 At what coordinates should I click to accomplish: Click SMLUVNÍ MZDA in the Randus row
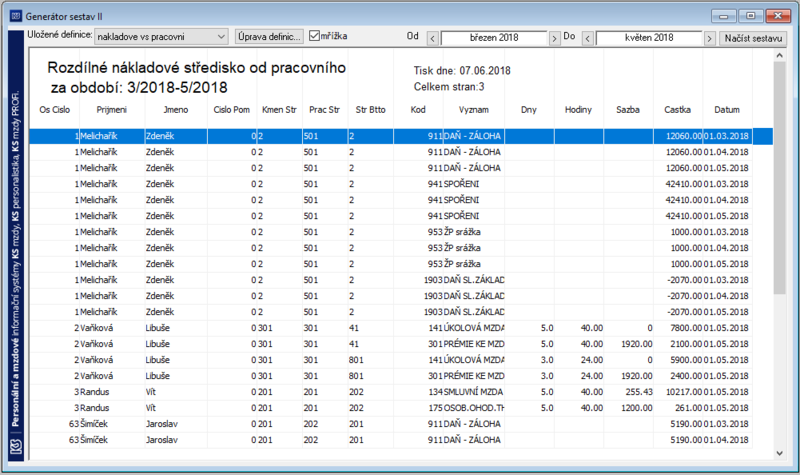(473, 392)
